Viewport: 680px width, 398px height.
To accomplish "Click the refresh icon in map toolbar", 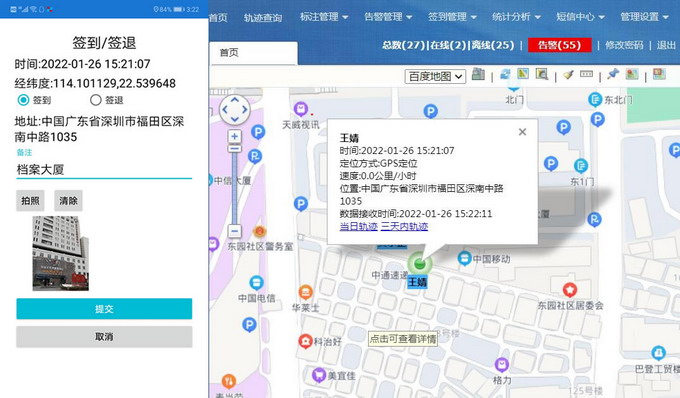I will tap(505, 75).
